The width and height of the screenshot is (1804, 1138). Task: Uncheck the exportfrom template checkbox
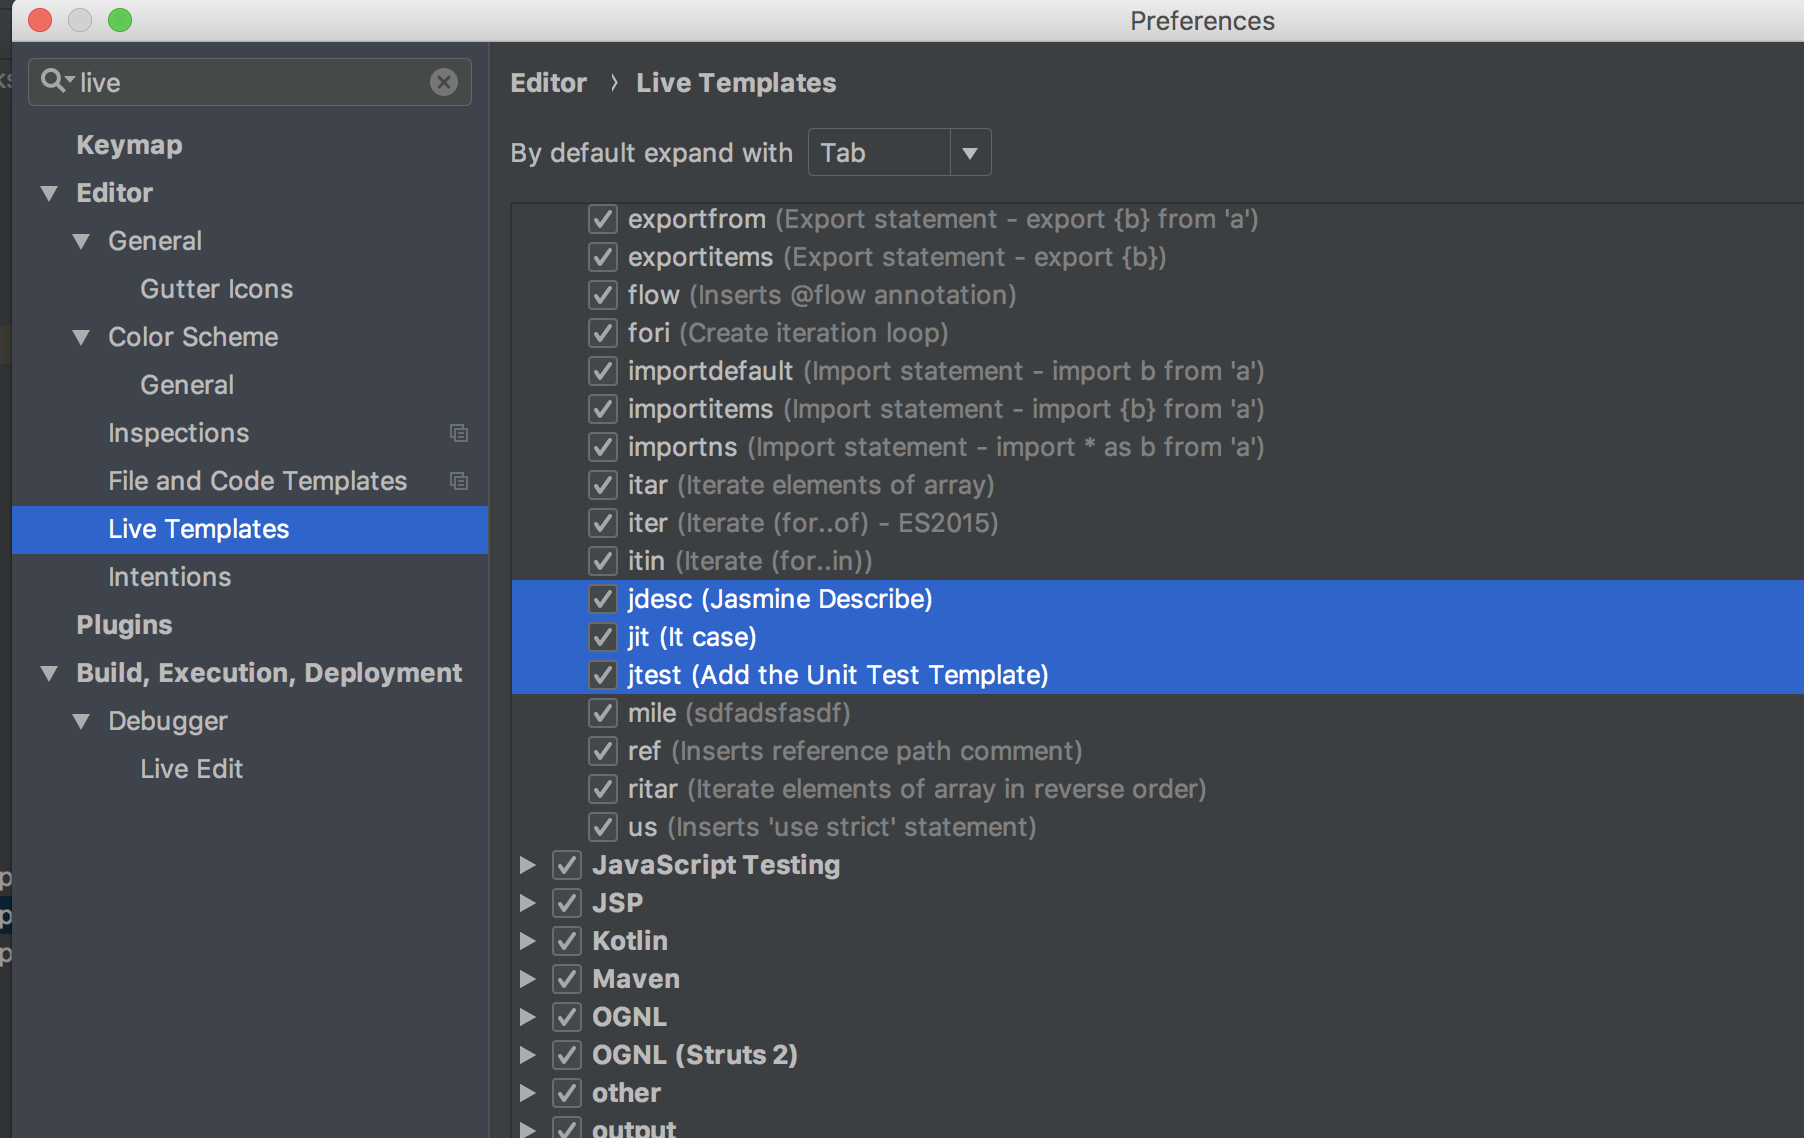[x=603, y=219]
